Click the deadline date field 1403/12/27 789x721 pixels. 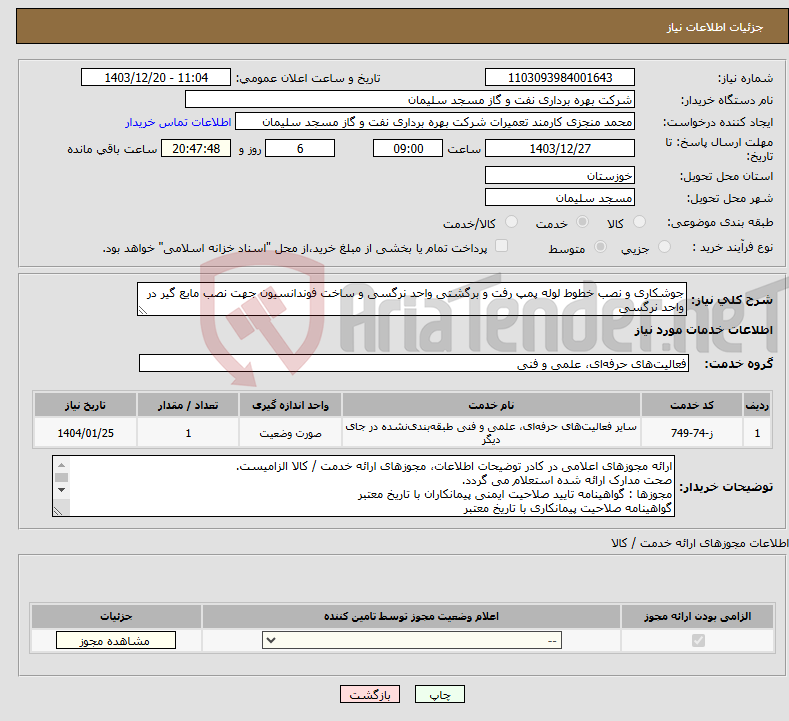[x=560, y=148]
